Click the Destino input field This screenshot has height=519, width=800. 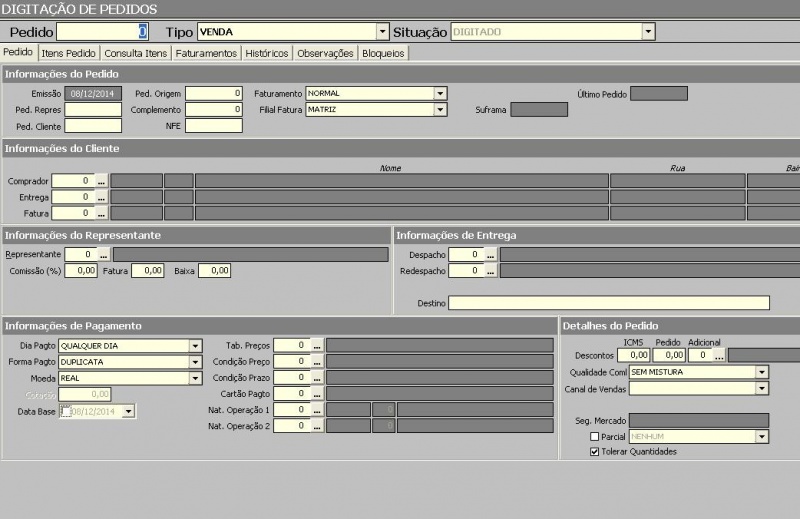click(608, 303)
